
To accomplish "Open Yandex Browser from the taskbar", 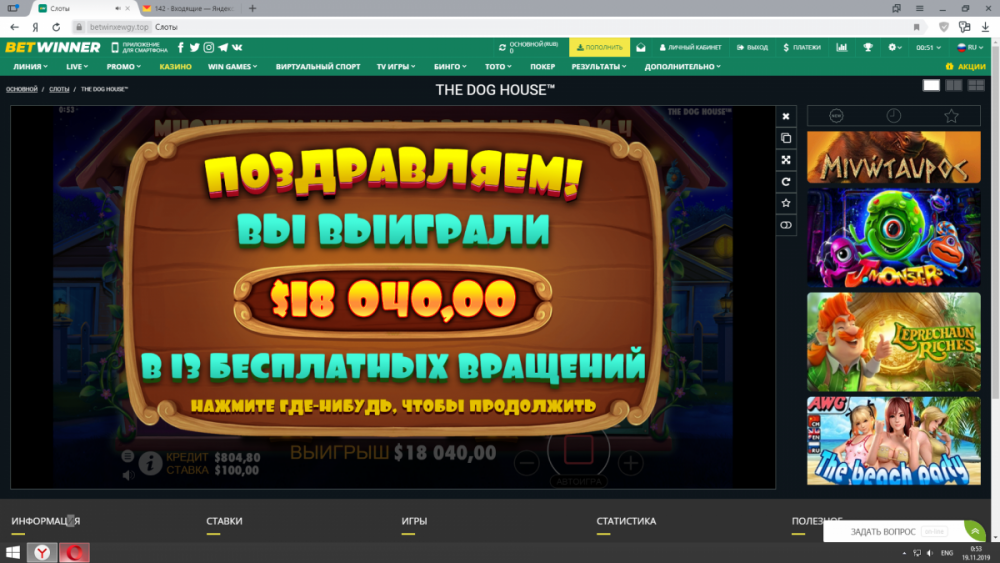I will pos(42,552).
